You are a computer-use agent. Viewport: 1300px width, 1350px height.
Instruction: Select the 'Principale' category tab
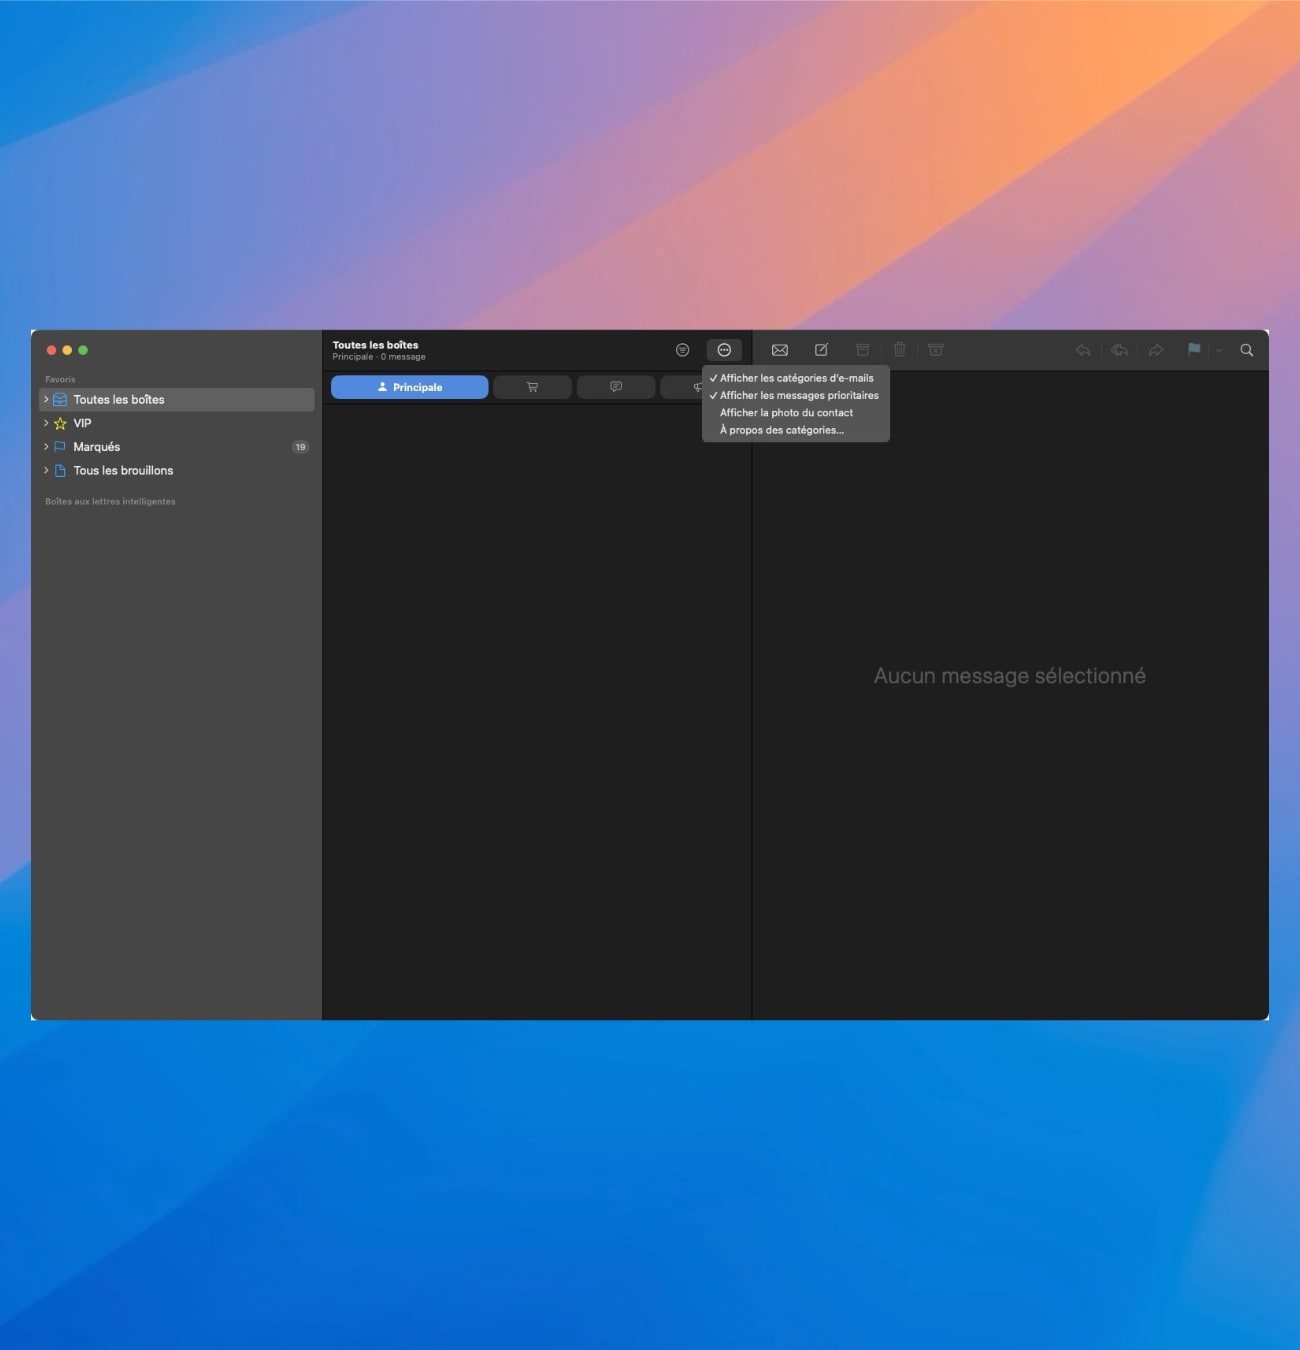click(x=409, y=387)
